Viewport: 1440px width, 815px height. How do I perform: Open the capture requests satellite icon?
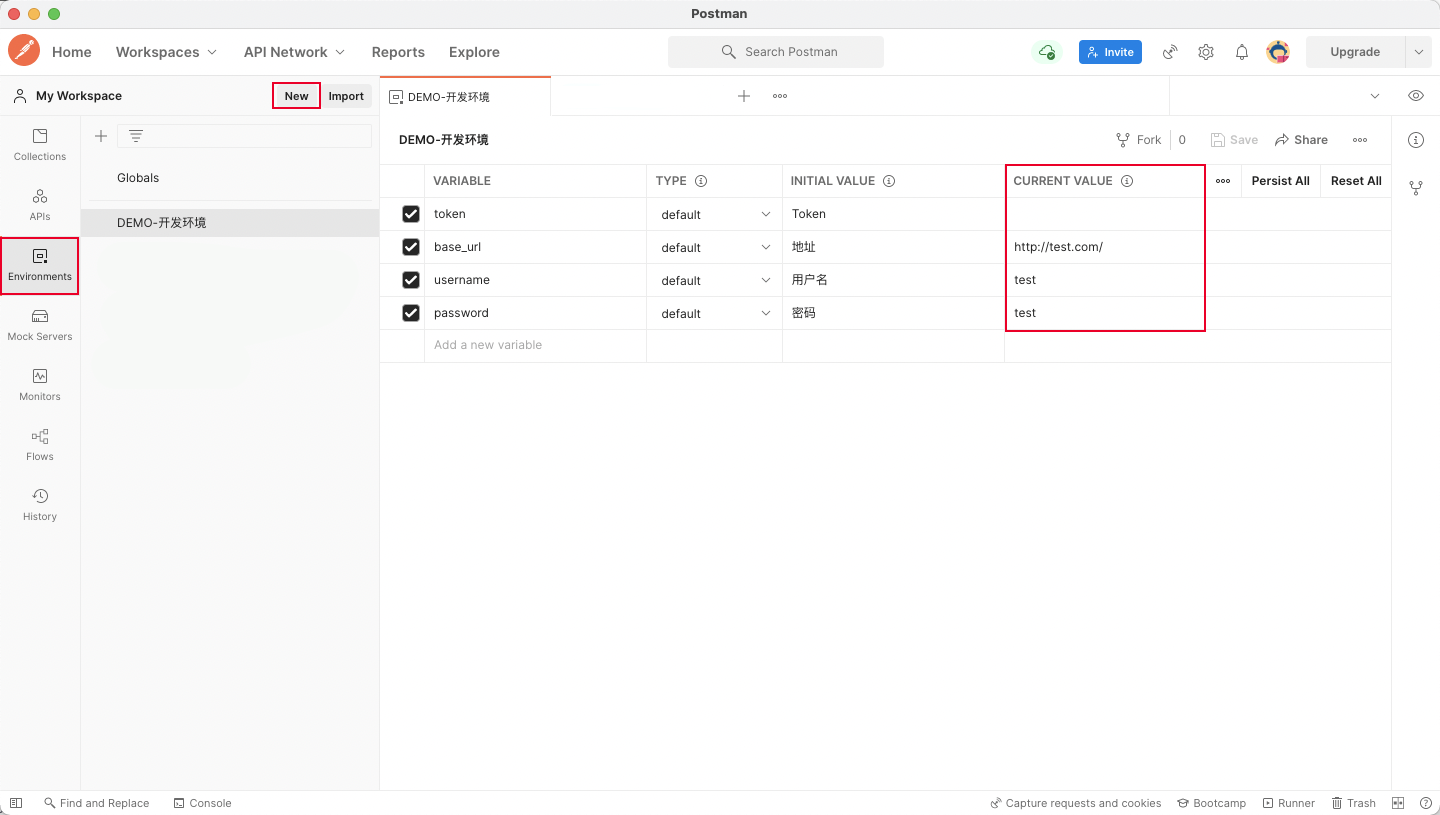[1170, 52]
